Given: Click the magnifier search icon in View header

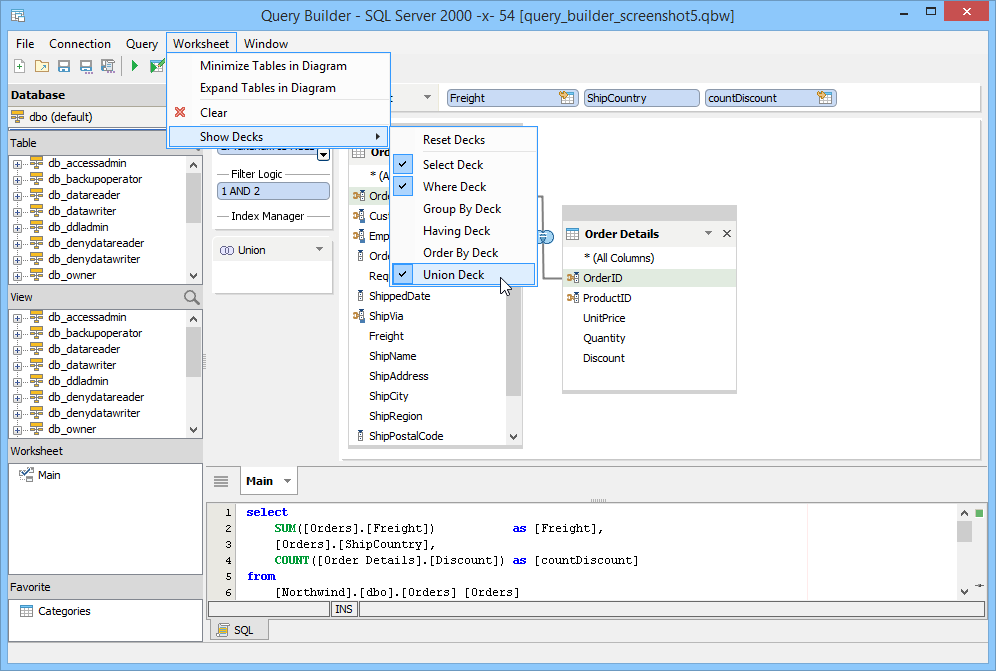Looking at the screenshot, I should tap(191, 297).
